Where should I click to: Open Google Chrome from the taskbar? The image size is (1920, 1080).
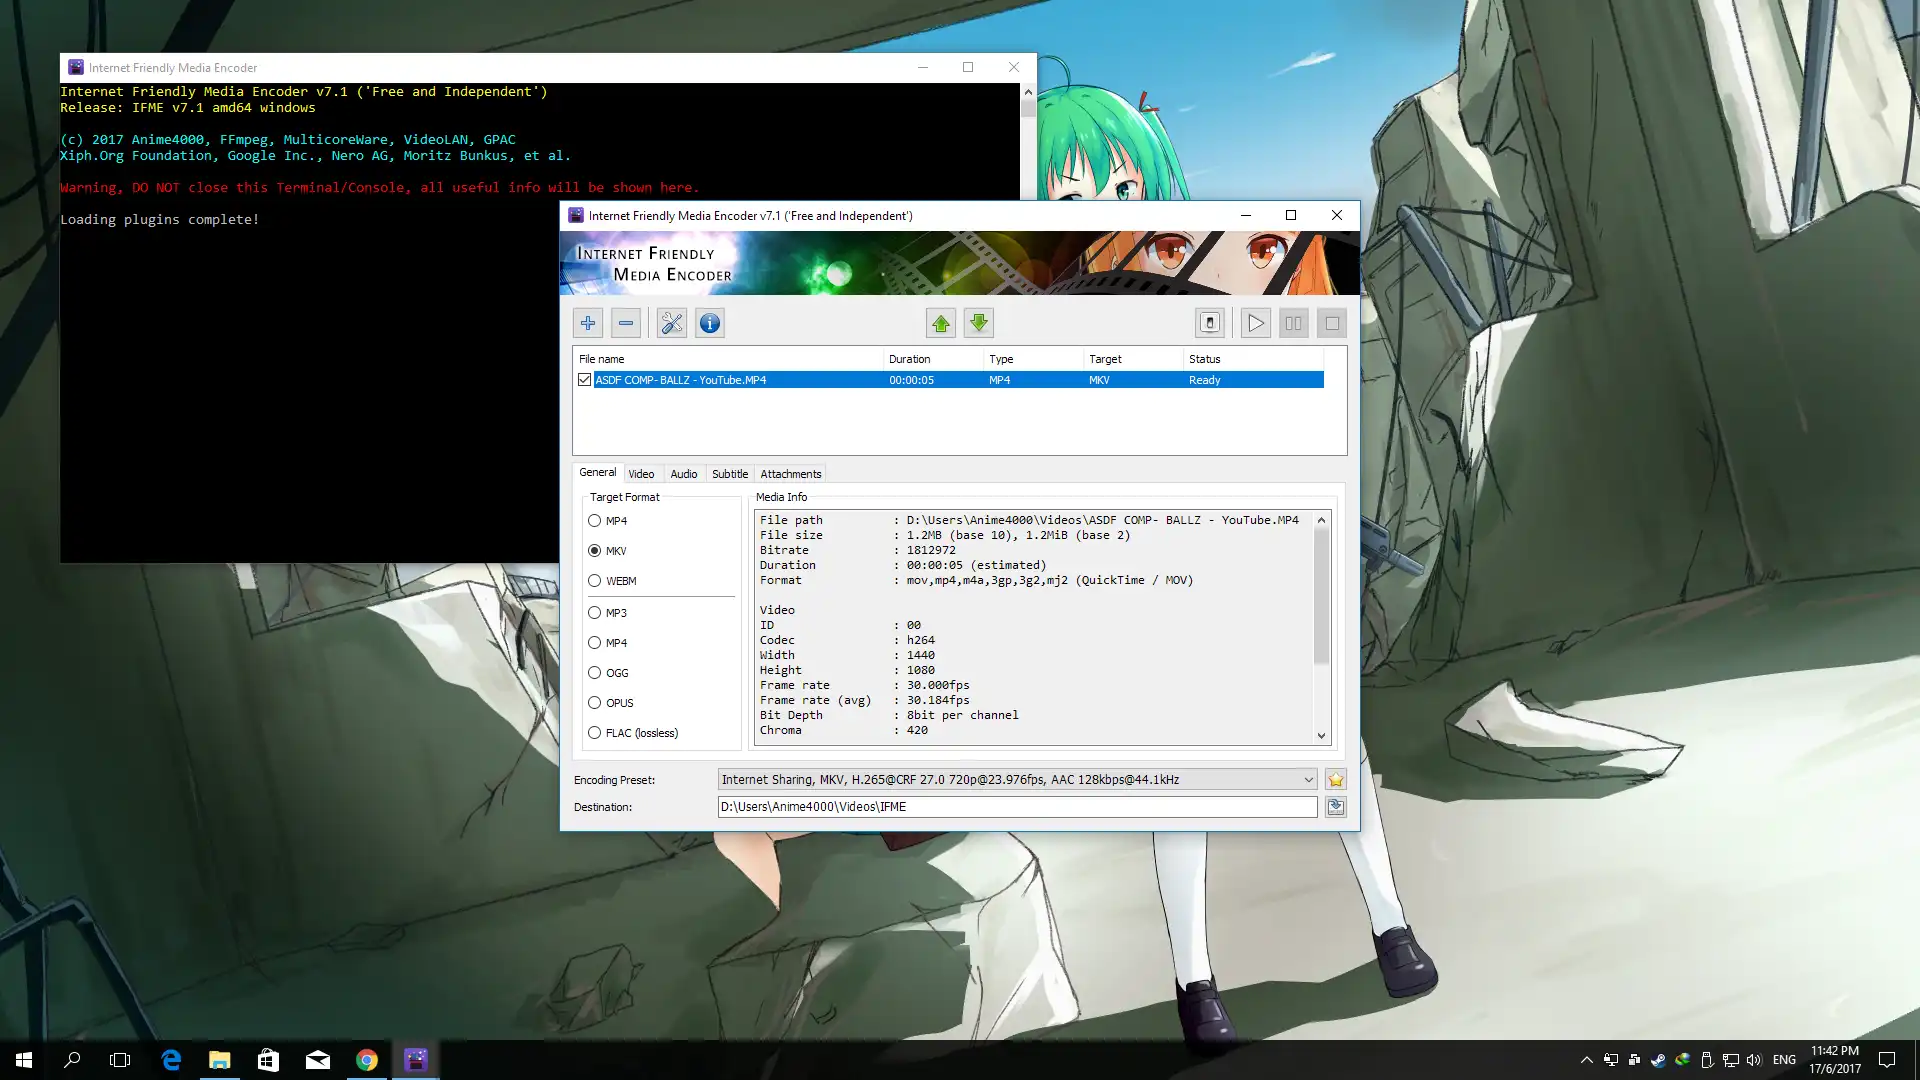tap(367, 1060)
